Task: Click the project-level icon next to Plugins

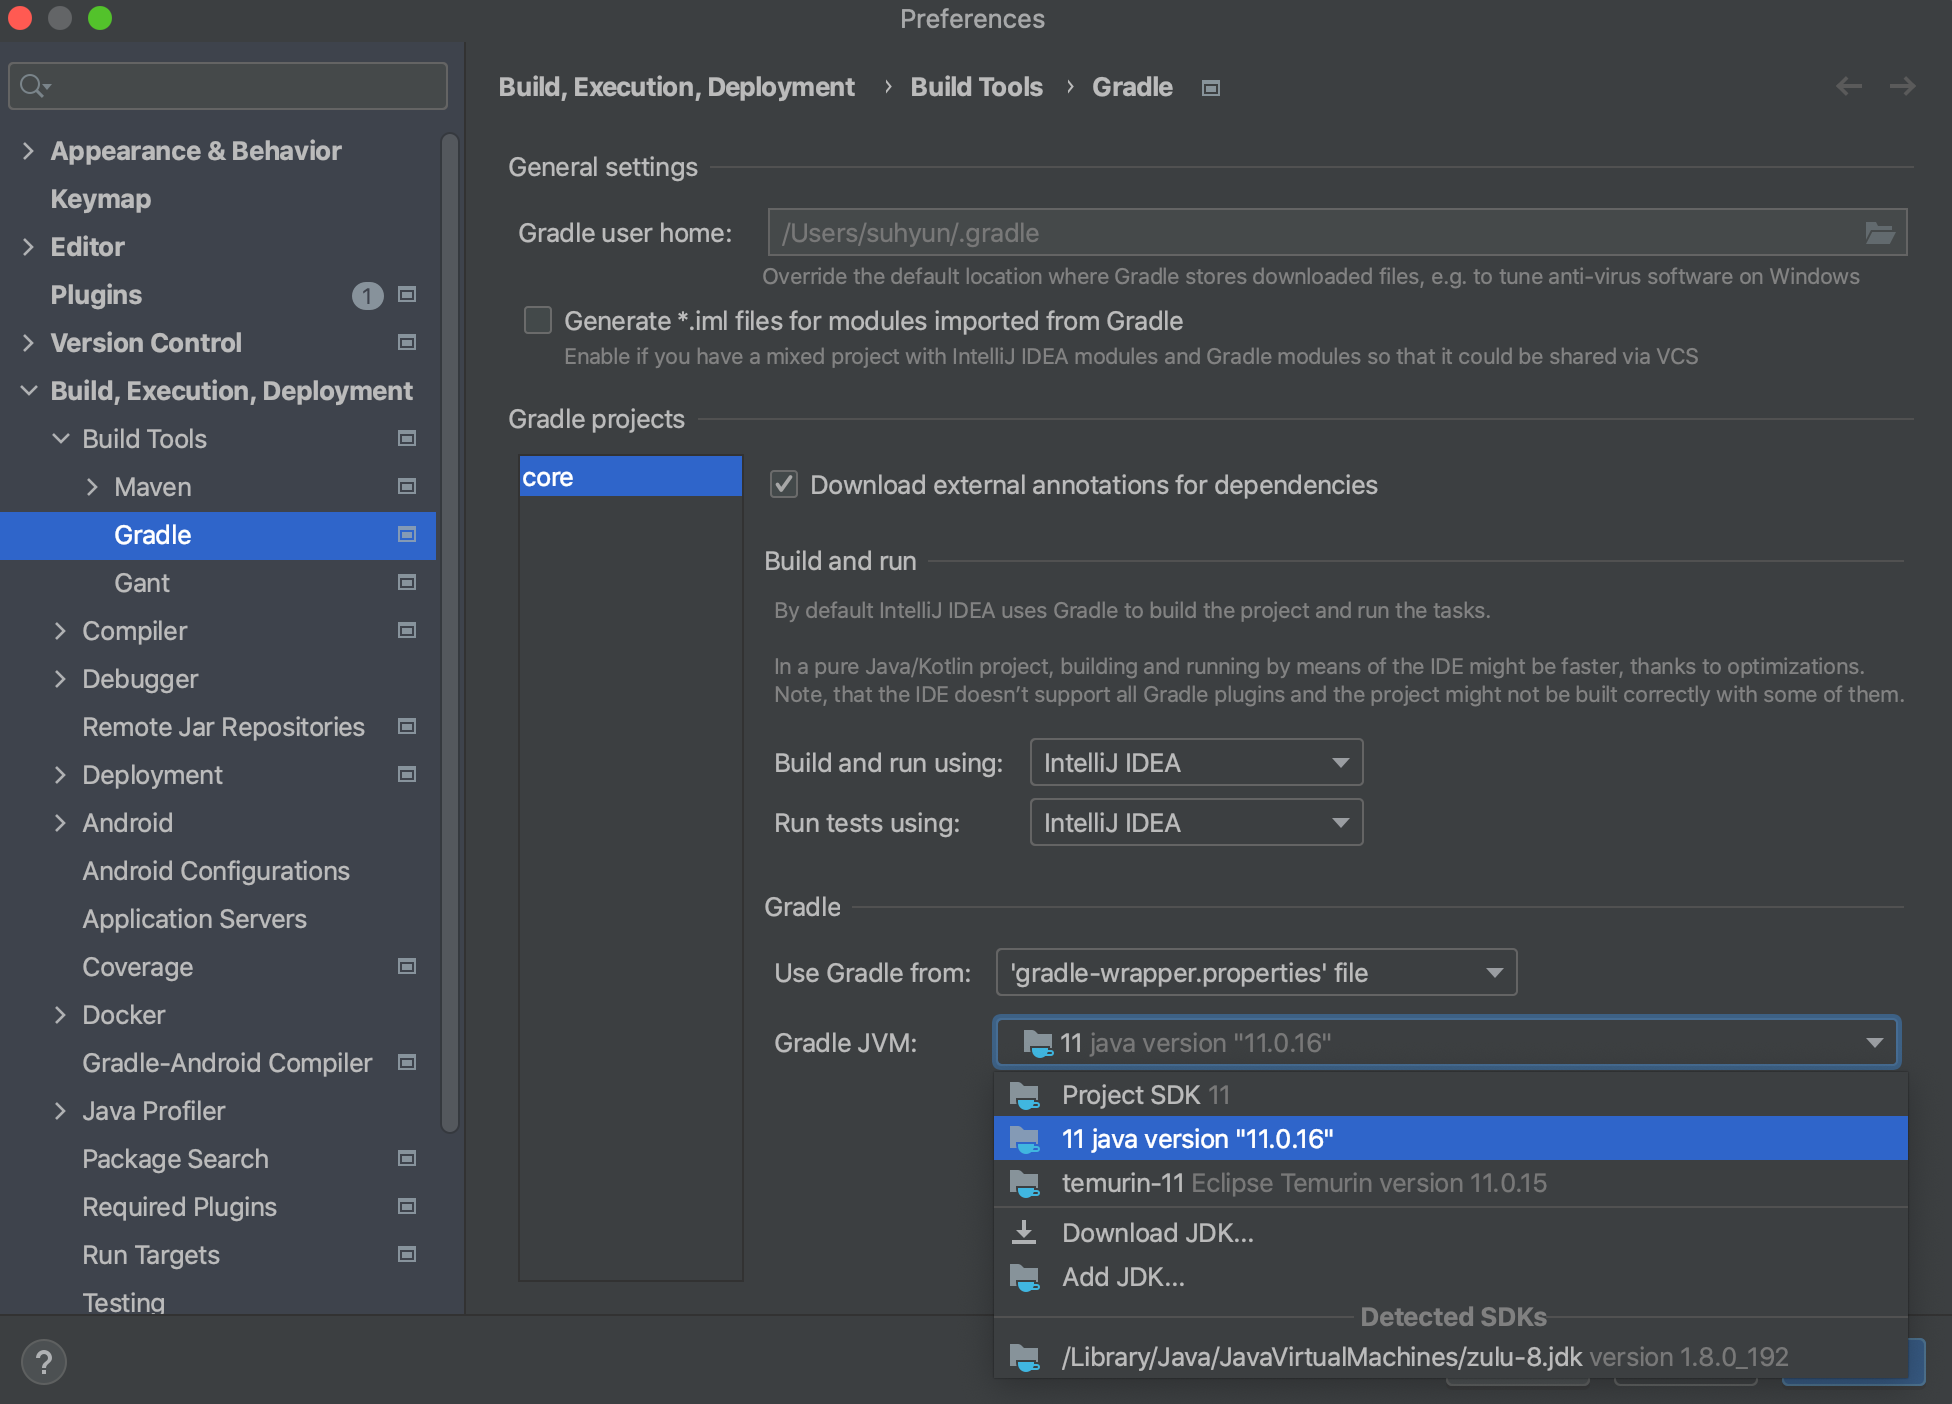Action: (x=407, y=294)
